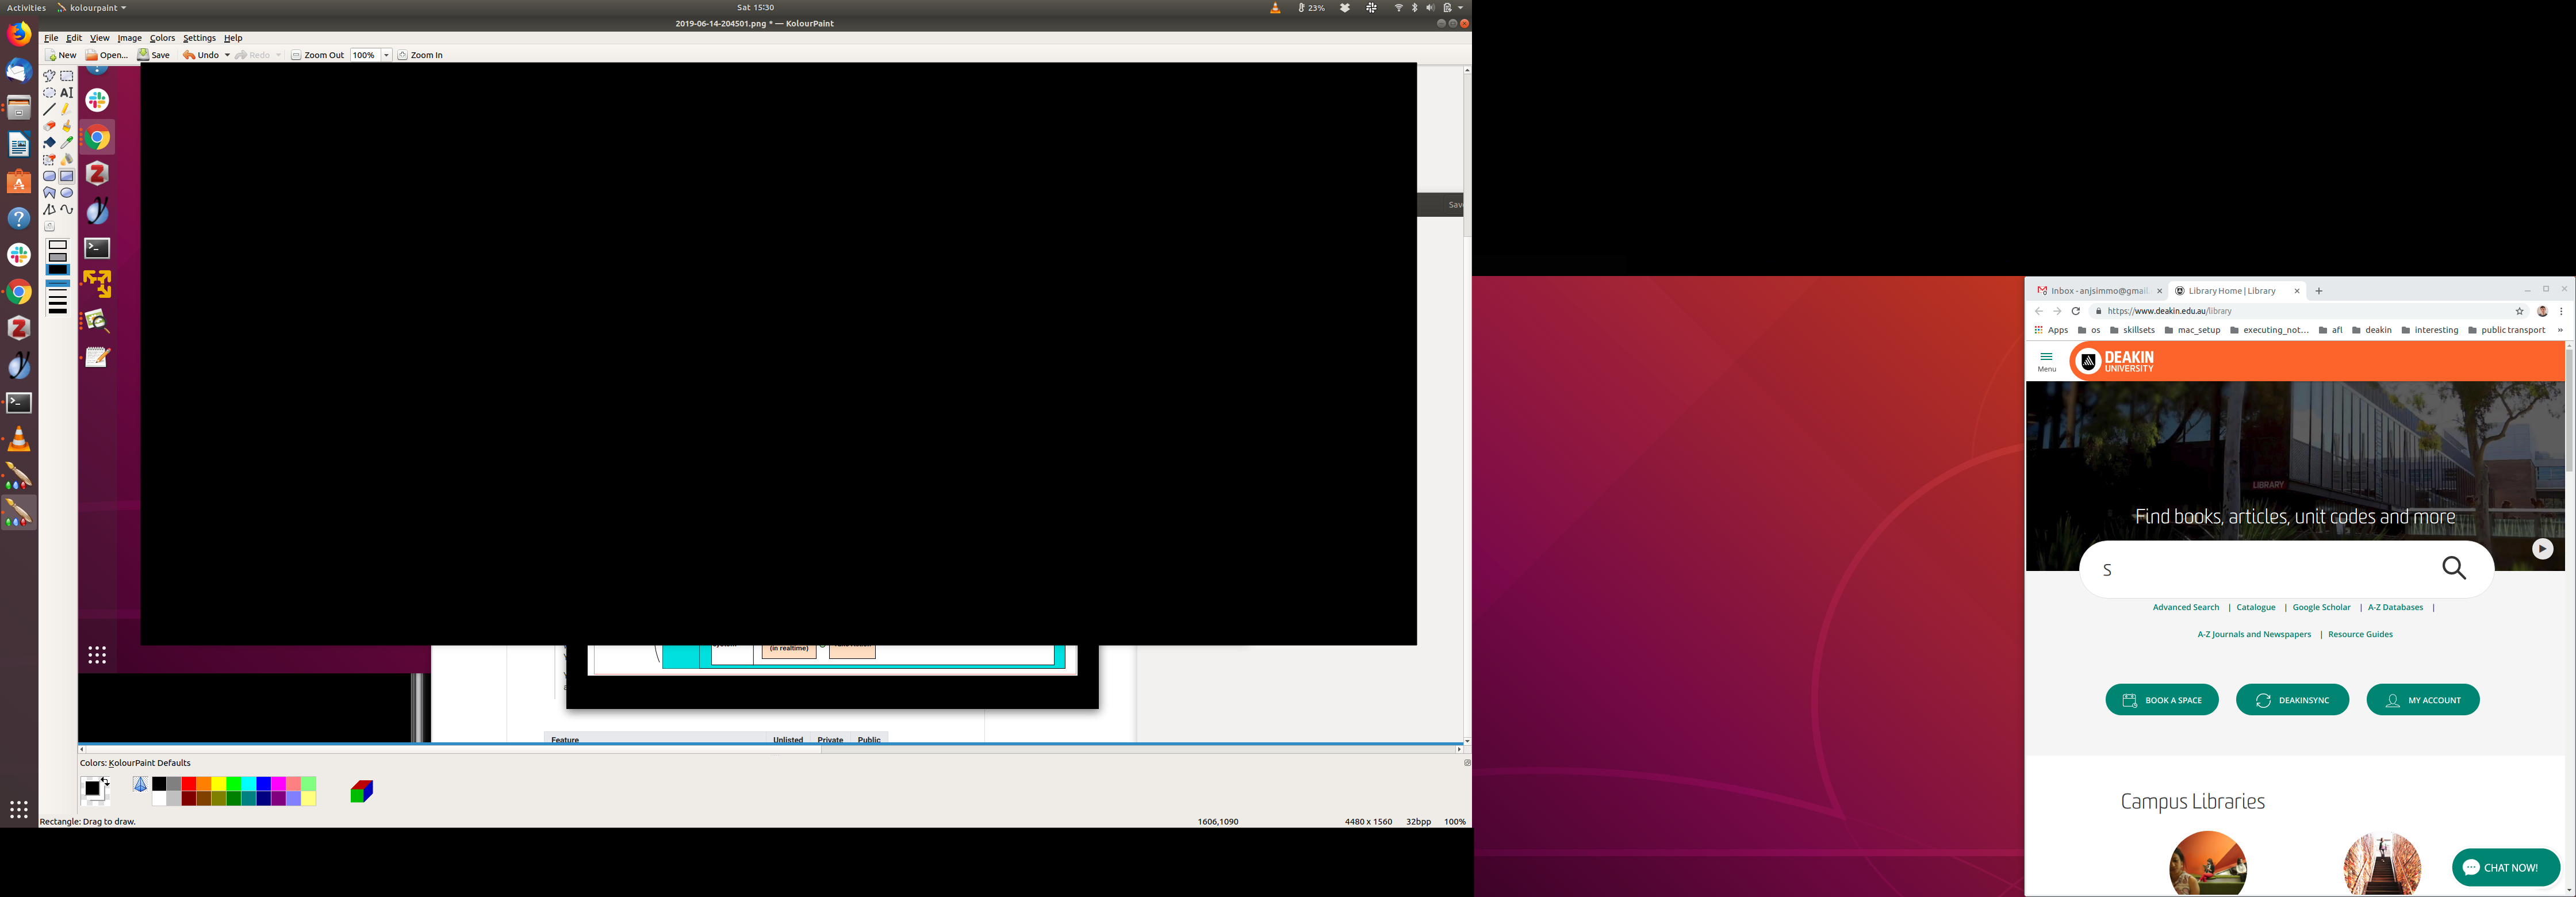Expand the Undo history arrow
The width and height of the screenshot is (2576, 897).
227,56
